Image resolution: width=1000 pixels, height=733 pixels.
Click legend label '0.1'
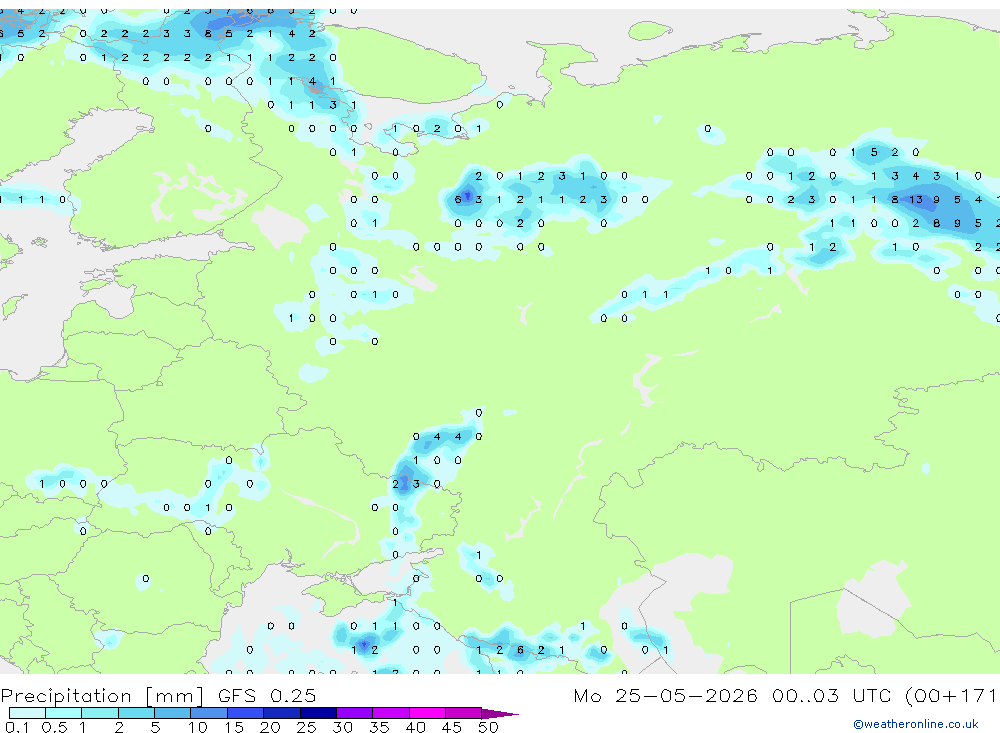(17, 727)
